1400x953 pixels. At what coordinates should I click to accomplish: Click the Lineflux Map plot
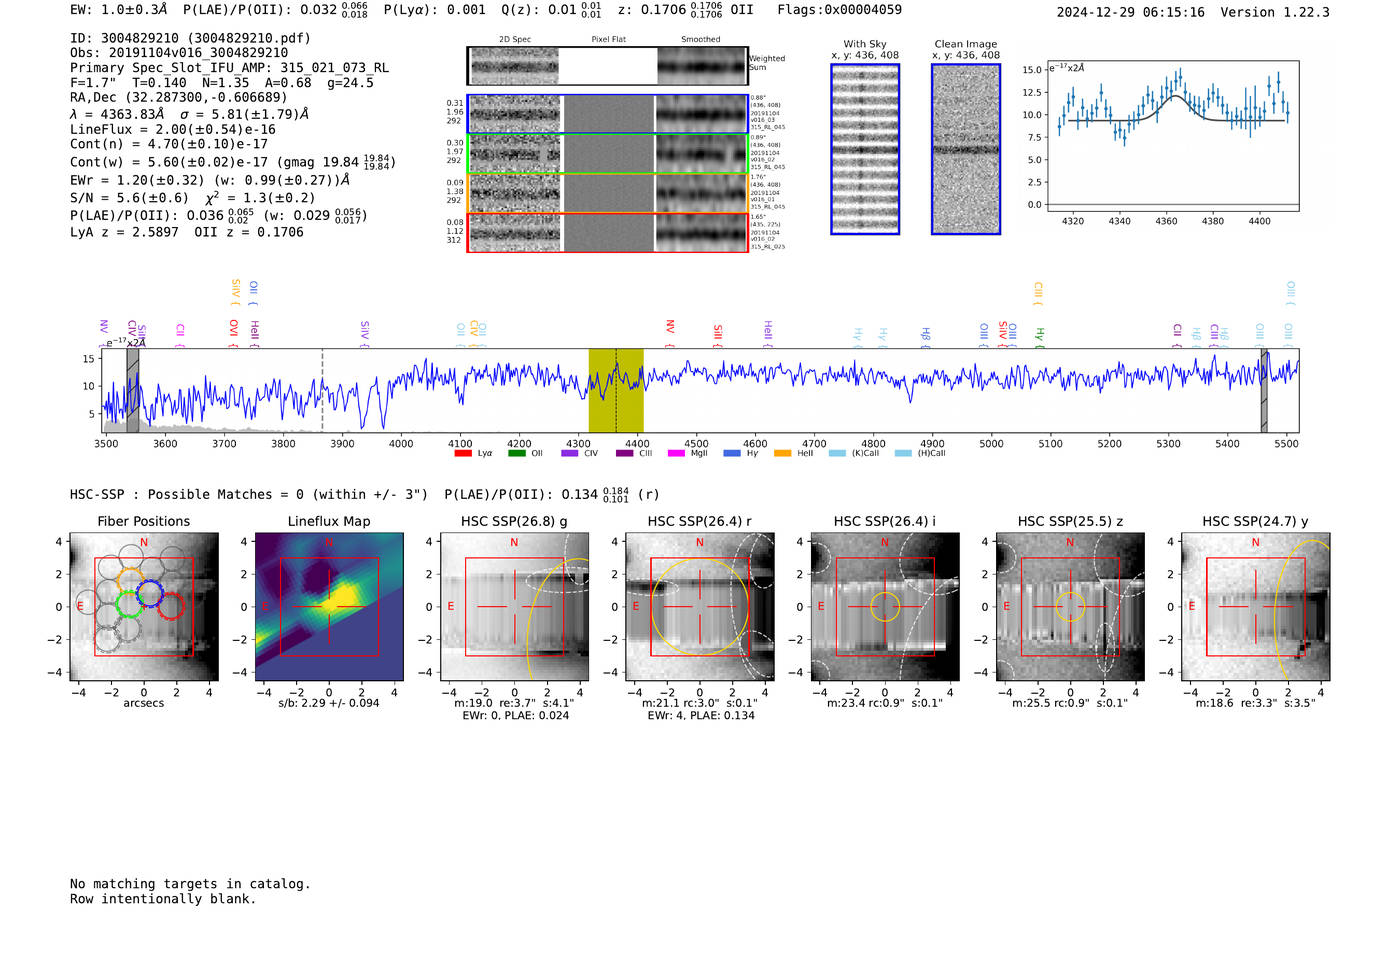coord(329,607)
